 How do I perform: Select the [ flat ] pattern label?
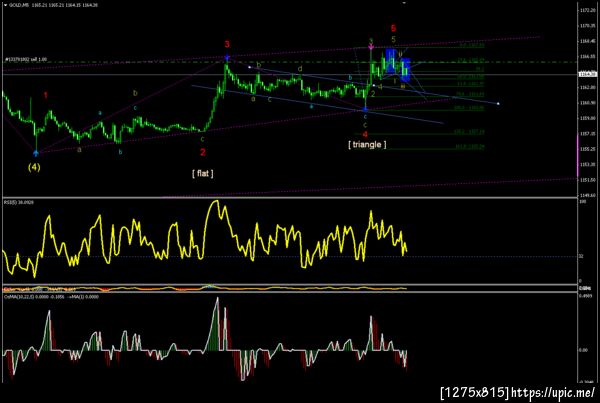coord(202,173)
